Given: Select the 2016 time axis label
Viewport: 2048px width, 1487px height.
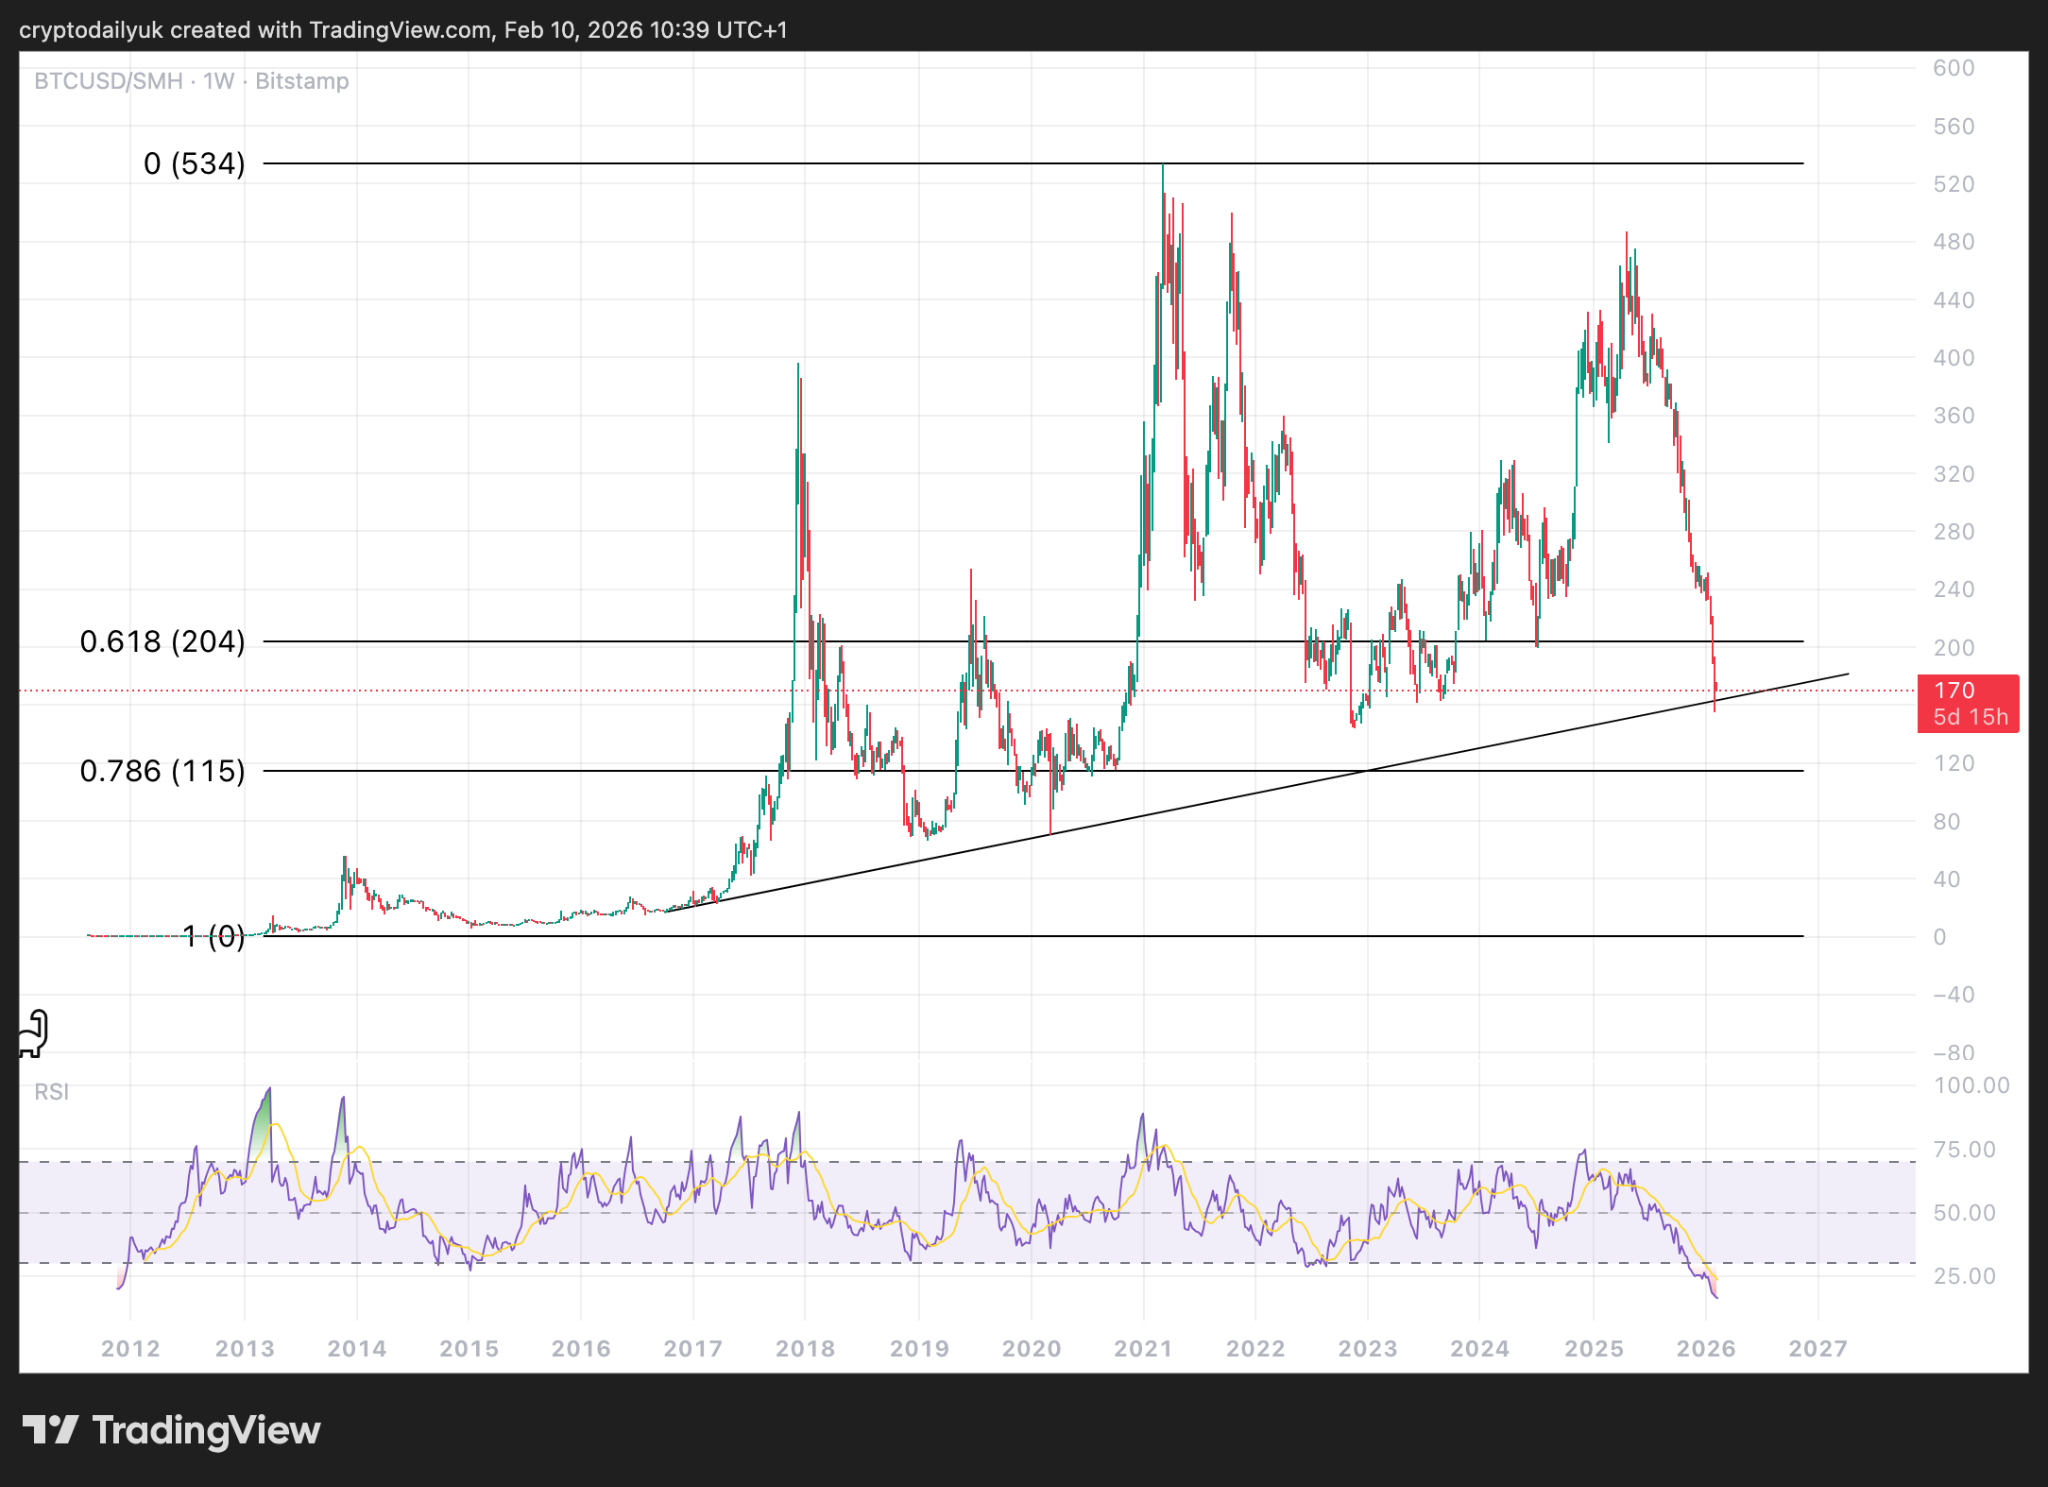Looking at the screenshot, I should (581, 1349).
